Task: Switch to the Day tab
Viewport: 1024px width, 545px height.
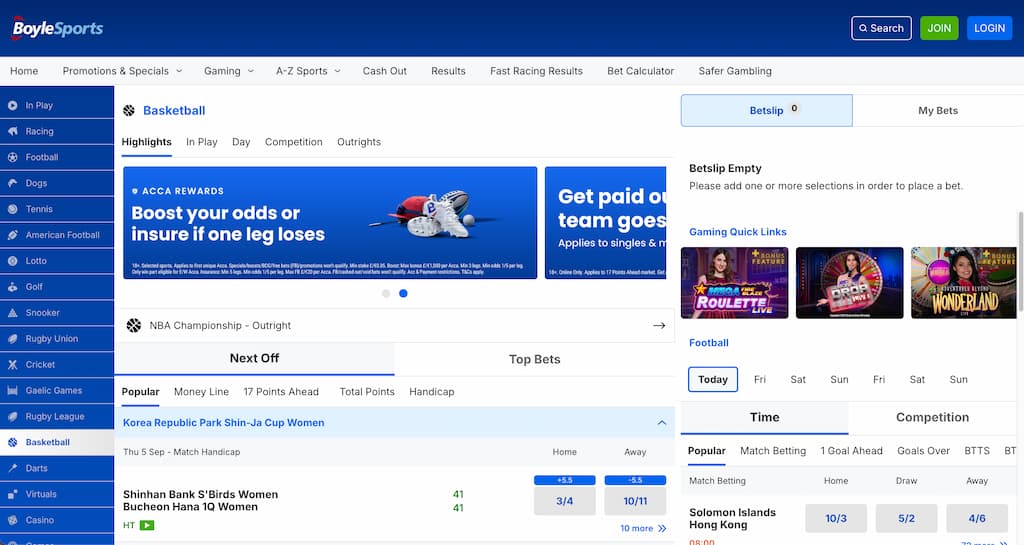Action: (x=241, y=142)
